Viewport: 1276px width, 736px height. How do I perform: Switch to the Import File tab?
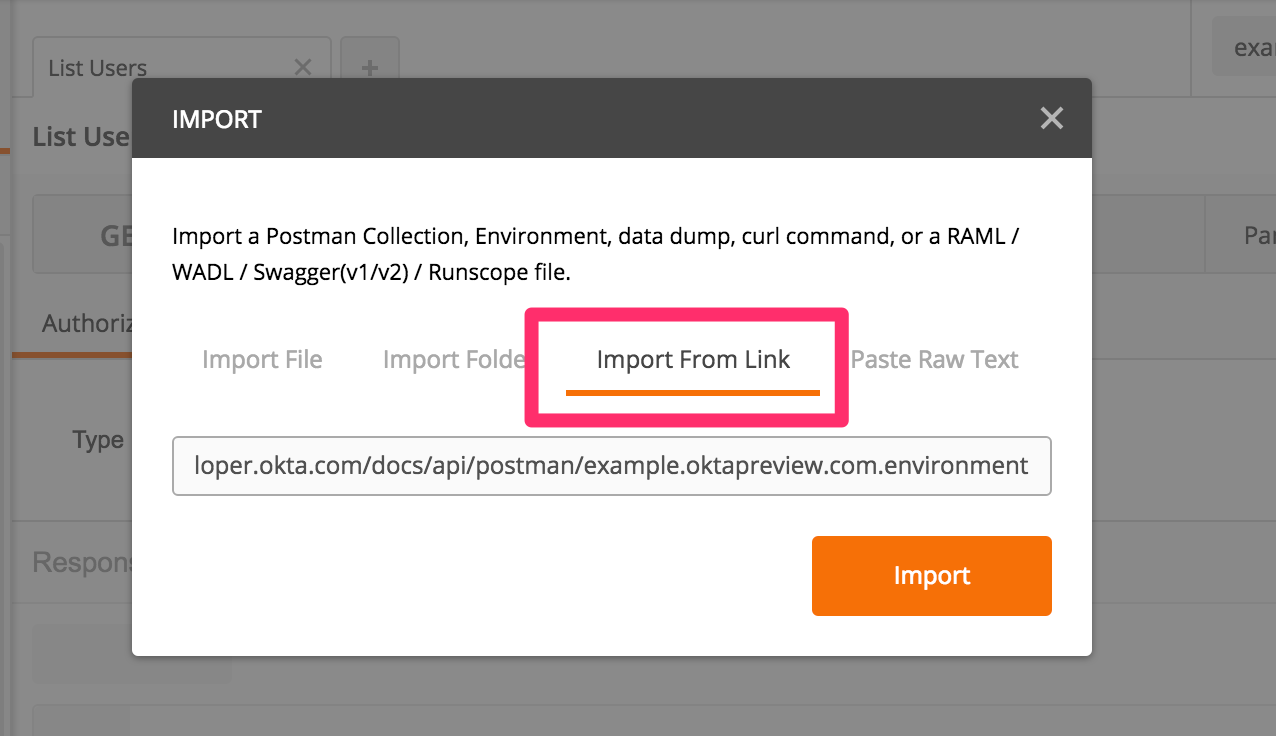click(x=262, y=360)
